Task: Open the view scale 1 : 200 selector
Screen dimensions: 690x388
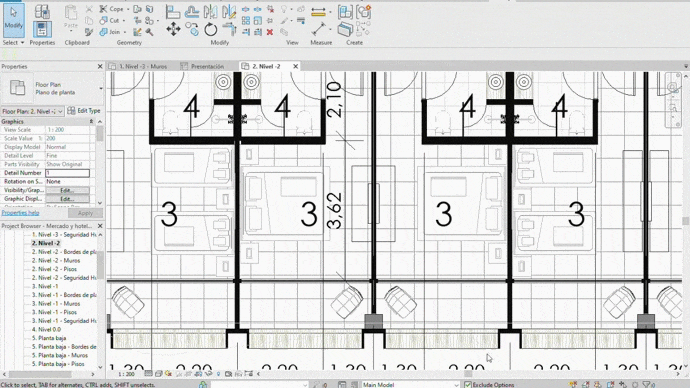Action: [127, 374]
